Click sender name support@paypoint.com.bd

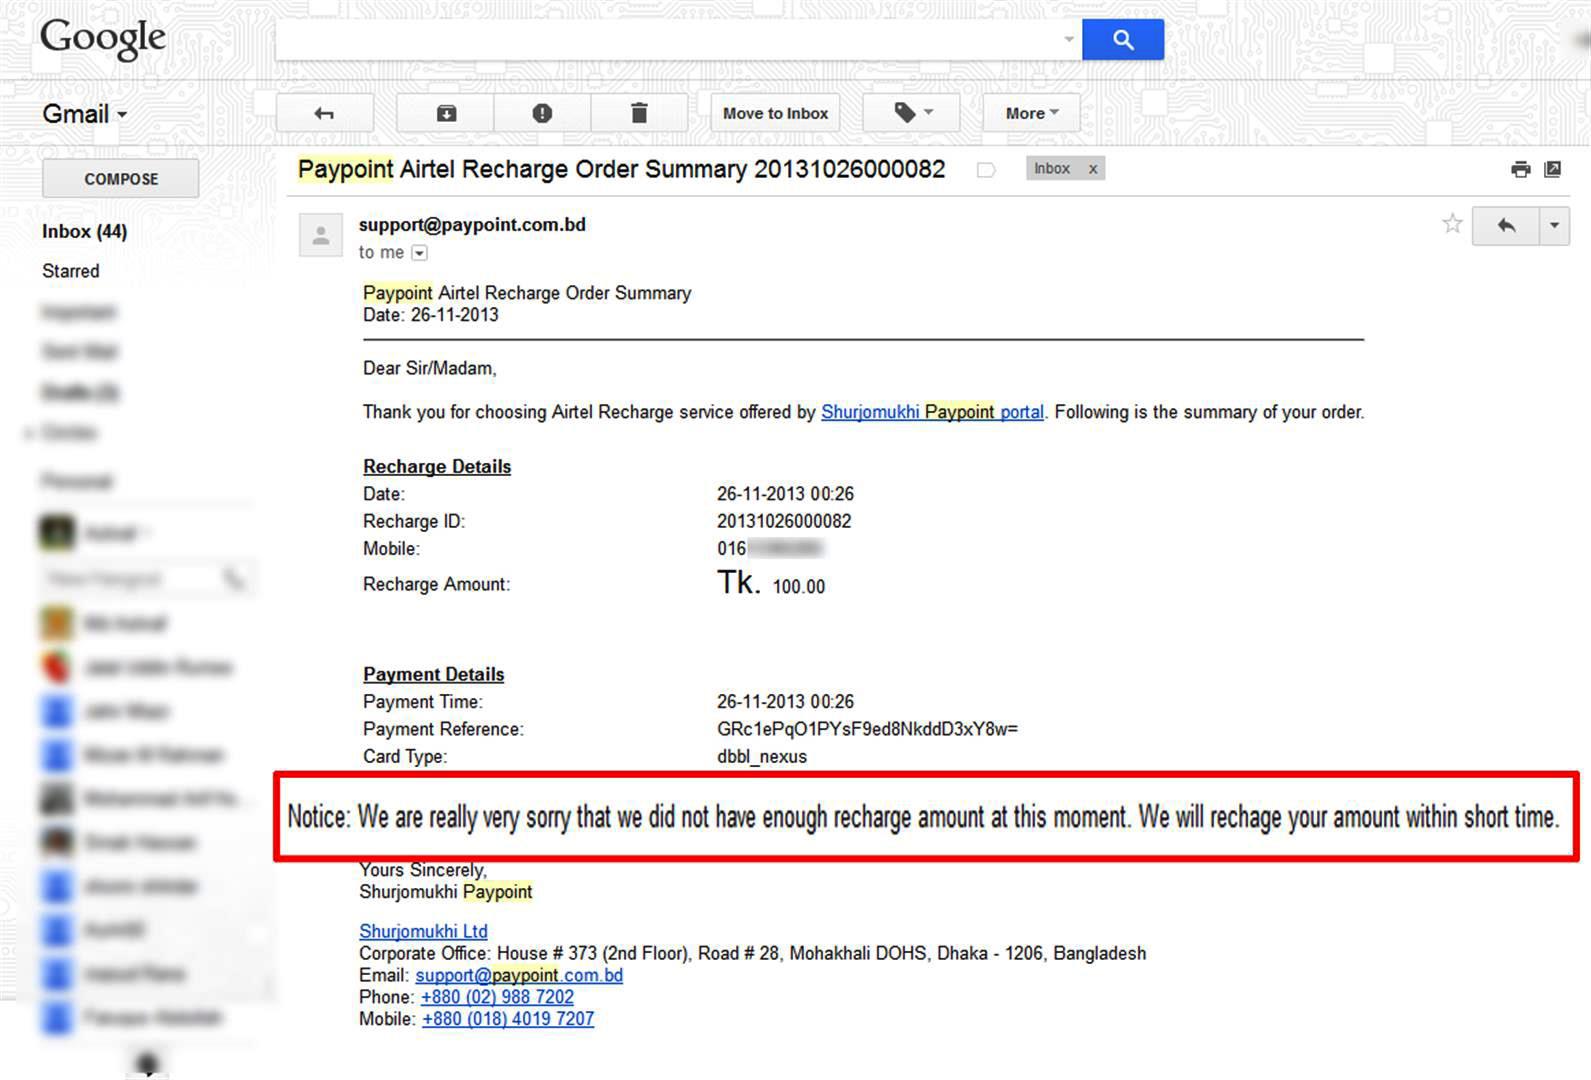(472, 225)
